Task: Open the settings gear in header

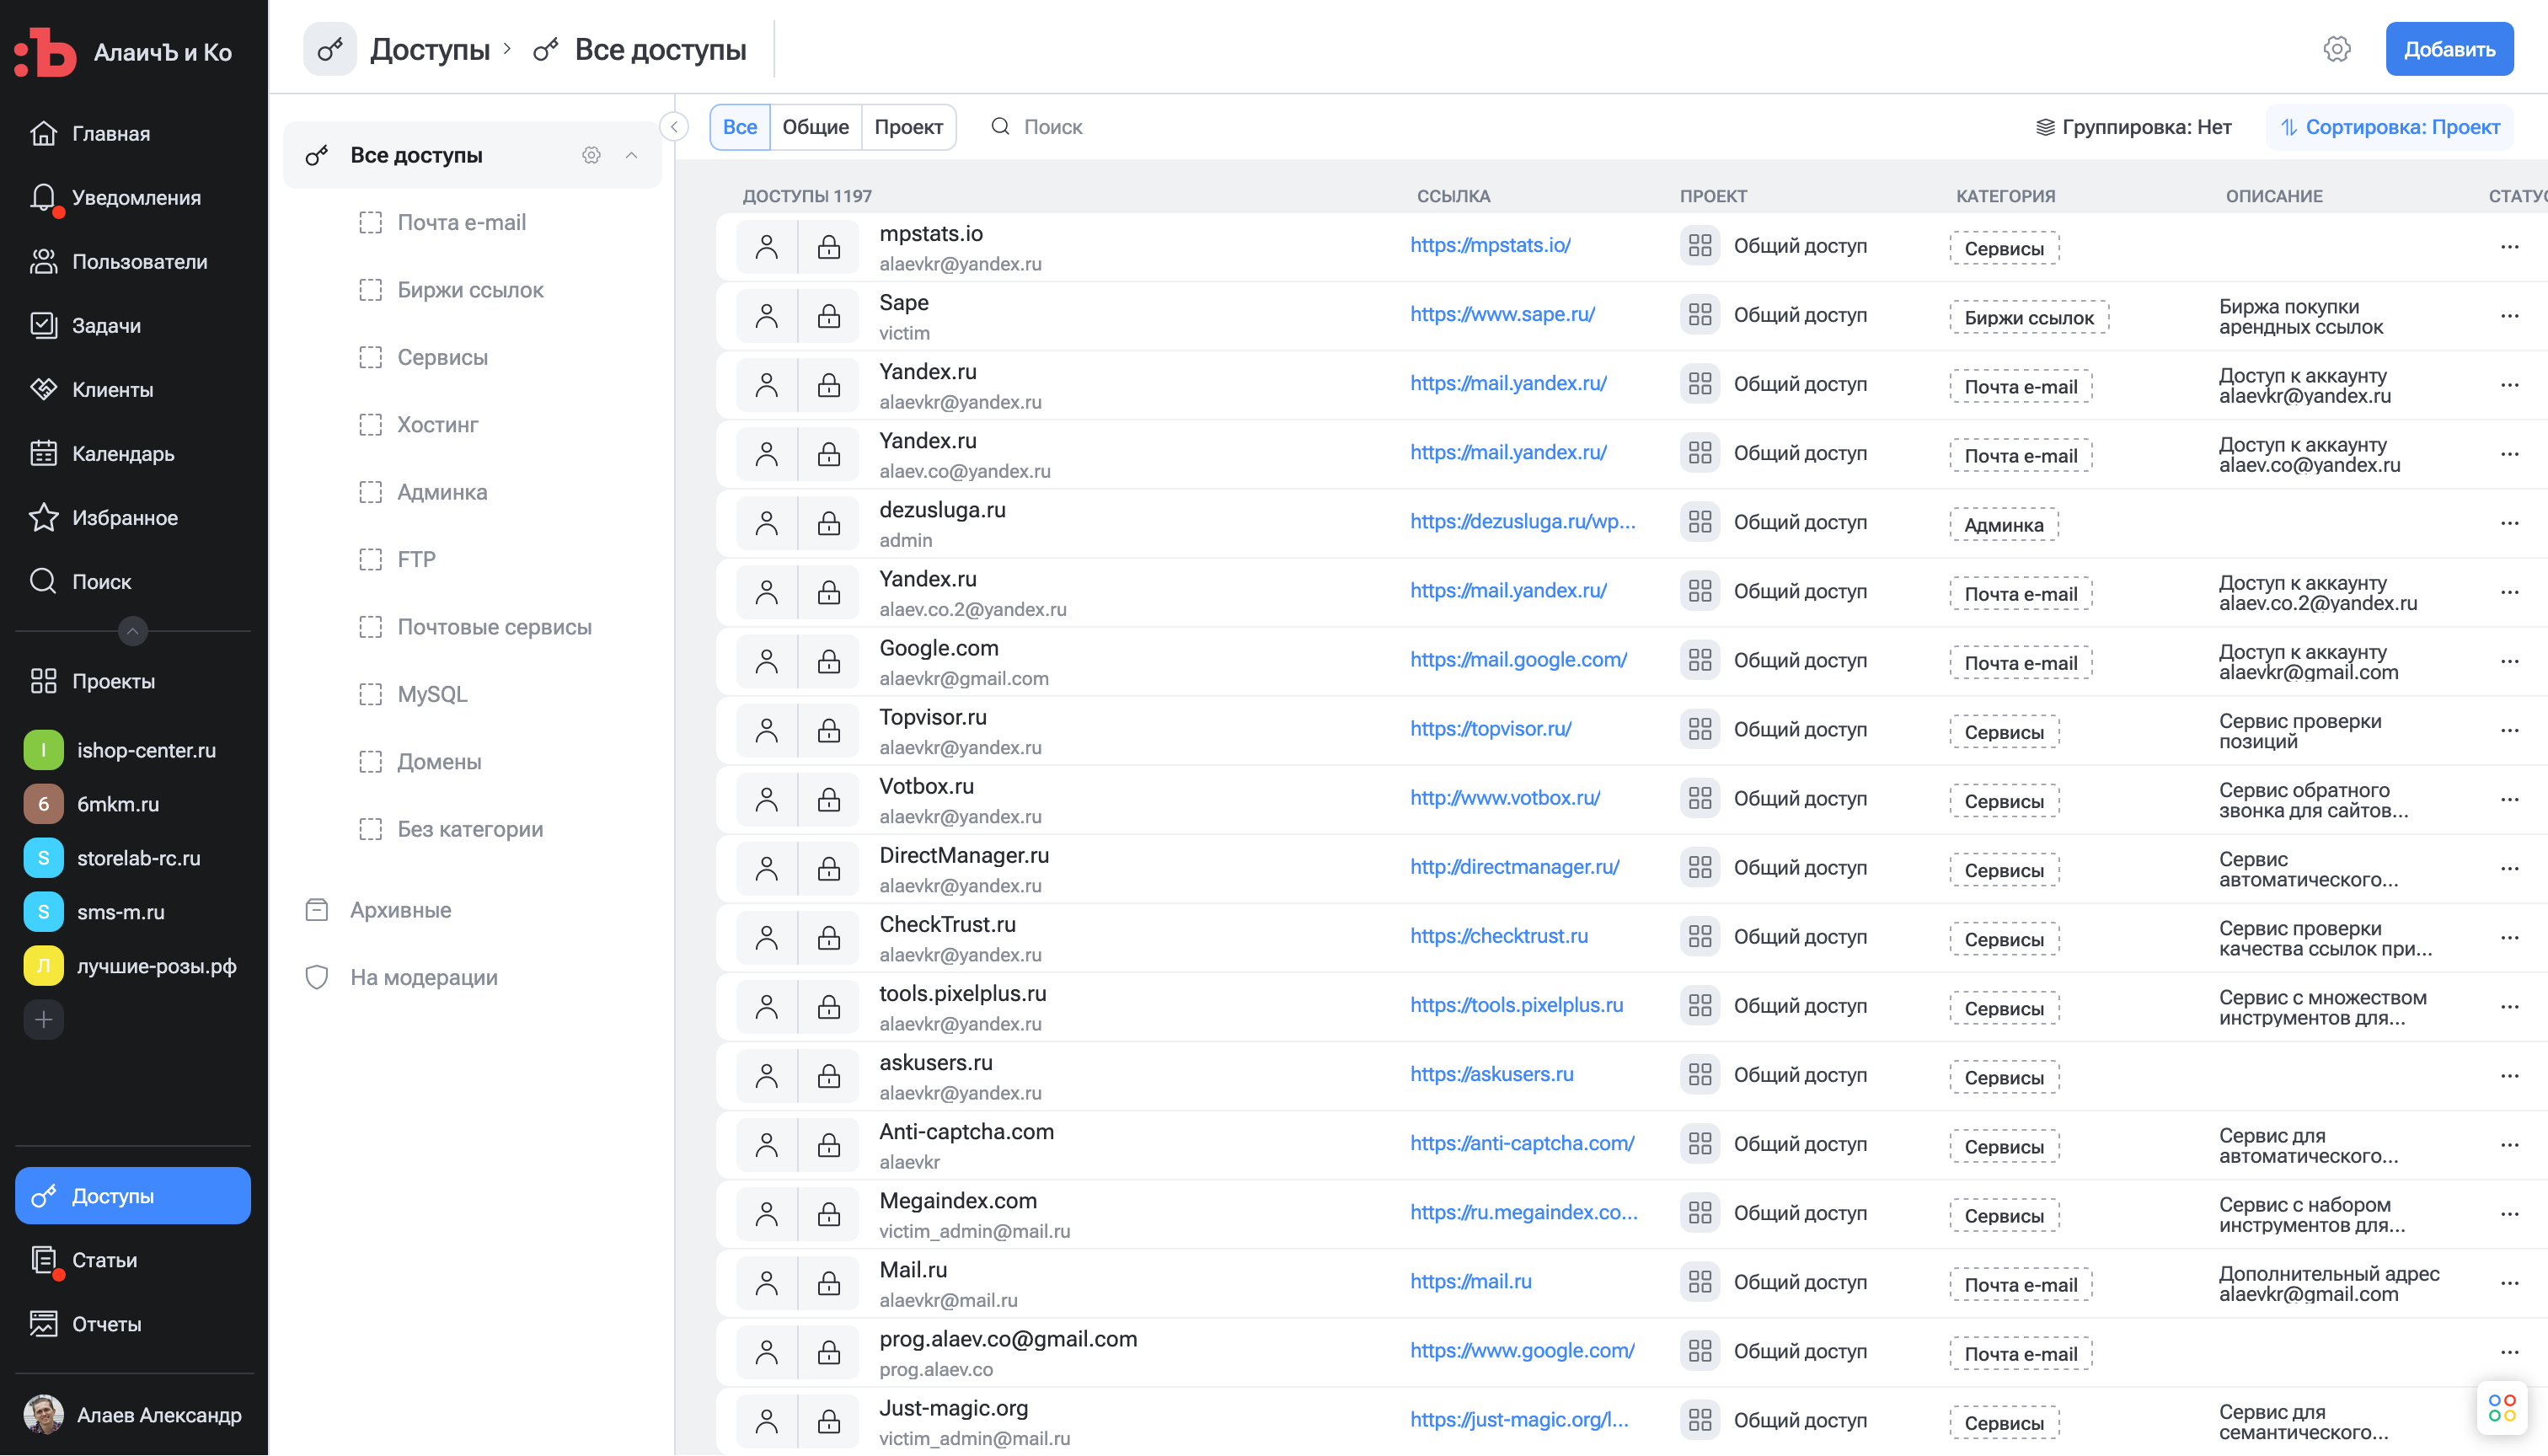Action: [2336, 49]
